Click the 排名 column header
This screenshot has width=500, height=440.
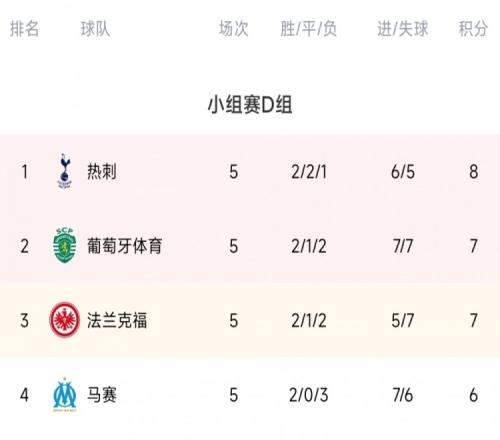click(25, 28)
